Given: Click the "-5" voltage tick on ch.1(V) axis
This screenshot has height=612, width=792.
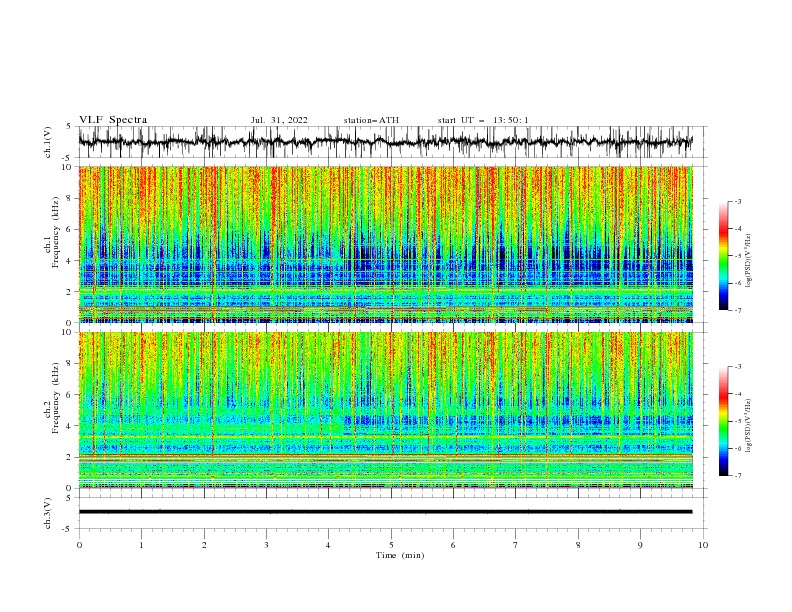Looking at the screenshot, I should tap(68, 158).
